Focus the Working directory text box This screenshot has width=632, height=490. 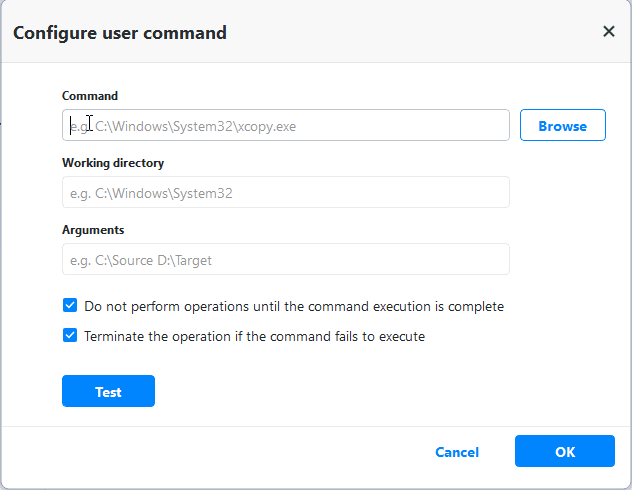tap(285, 193)
